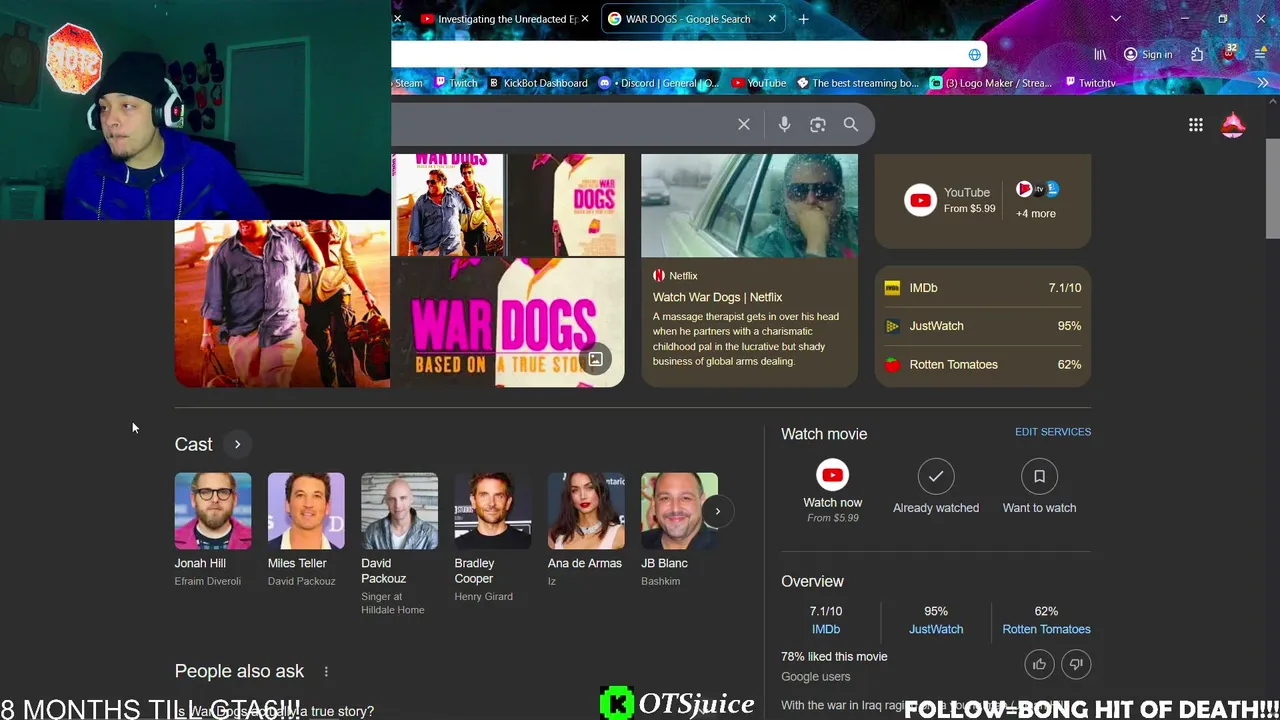Open the Netflix car scene thumbnail
1280x720 pixels.
click(749, 206)
